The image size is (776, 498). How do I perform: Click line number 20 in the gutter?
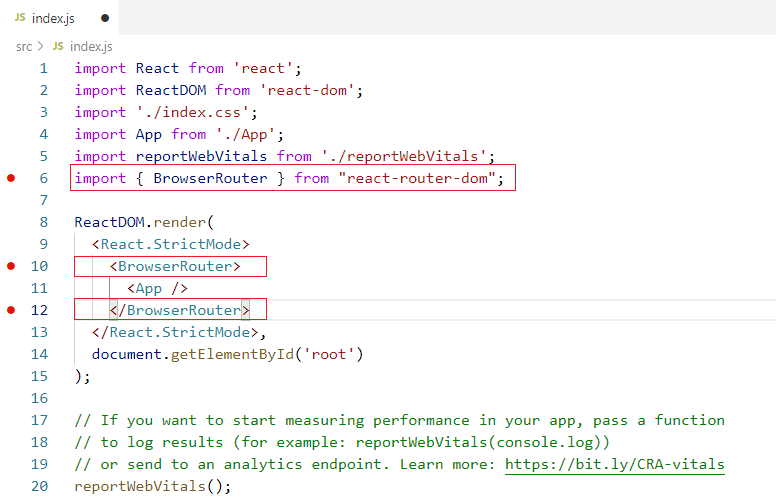pos(39,486)
